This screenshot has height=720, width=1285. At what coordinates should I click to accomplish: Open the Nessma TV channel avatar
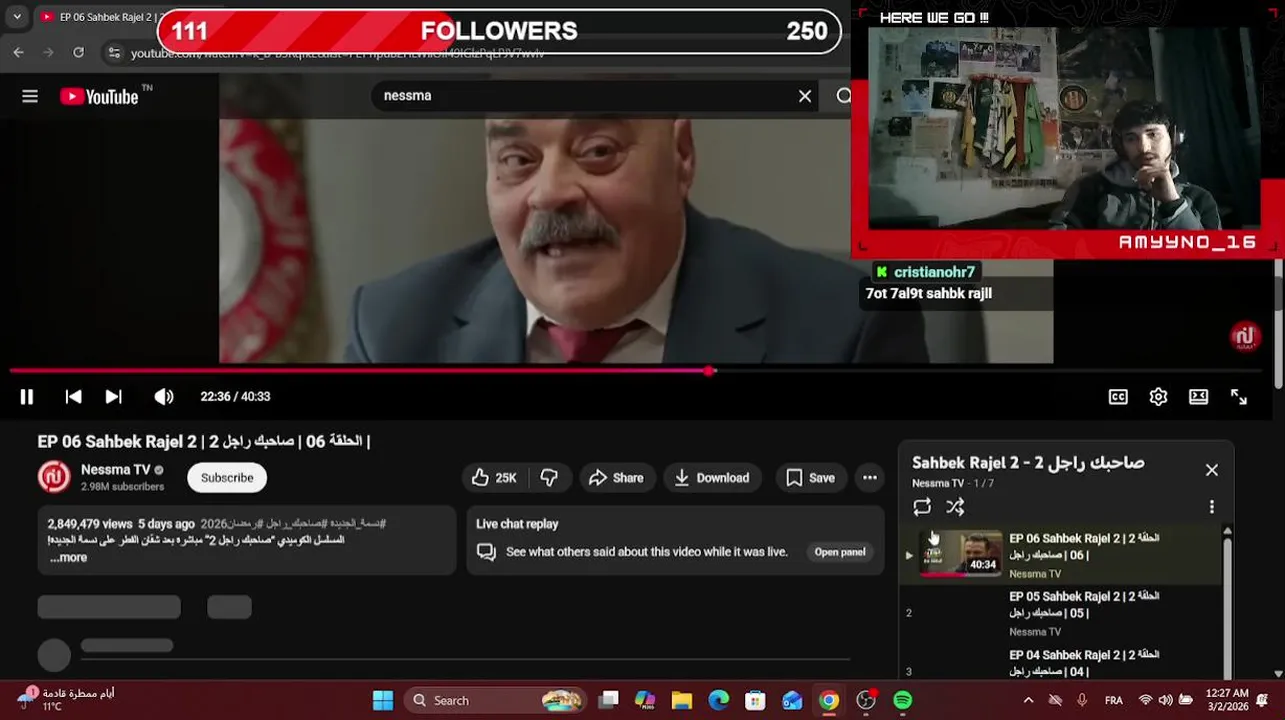(x=54, y=477)
